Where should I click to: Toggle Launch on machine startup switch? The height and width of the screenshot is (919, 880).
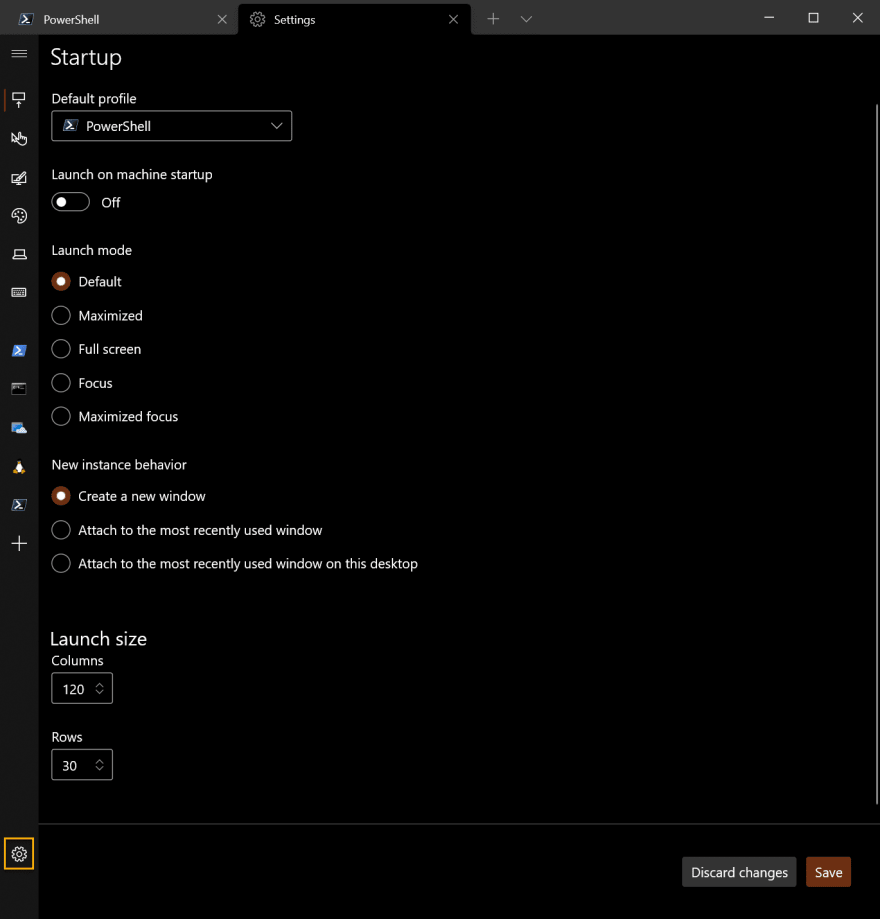click(x=70, y=202)
